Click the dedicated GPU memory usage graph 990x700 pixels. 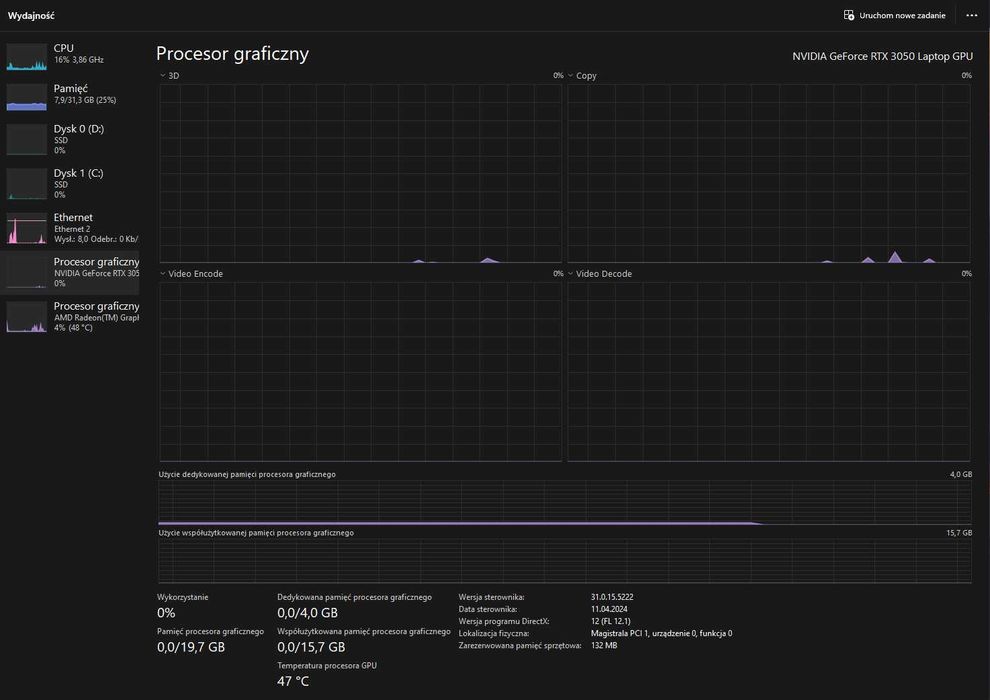click(564, 503)
